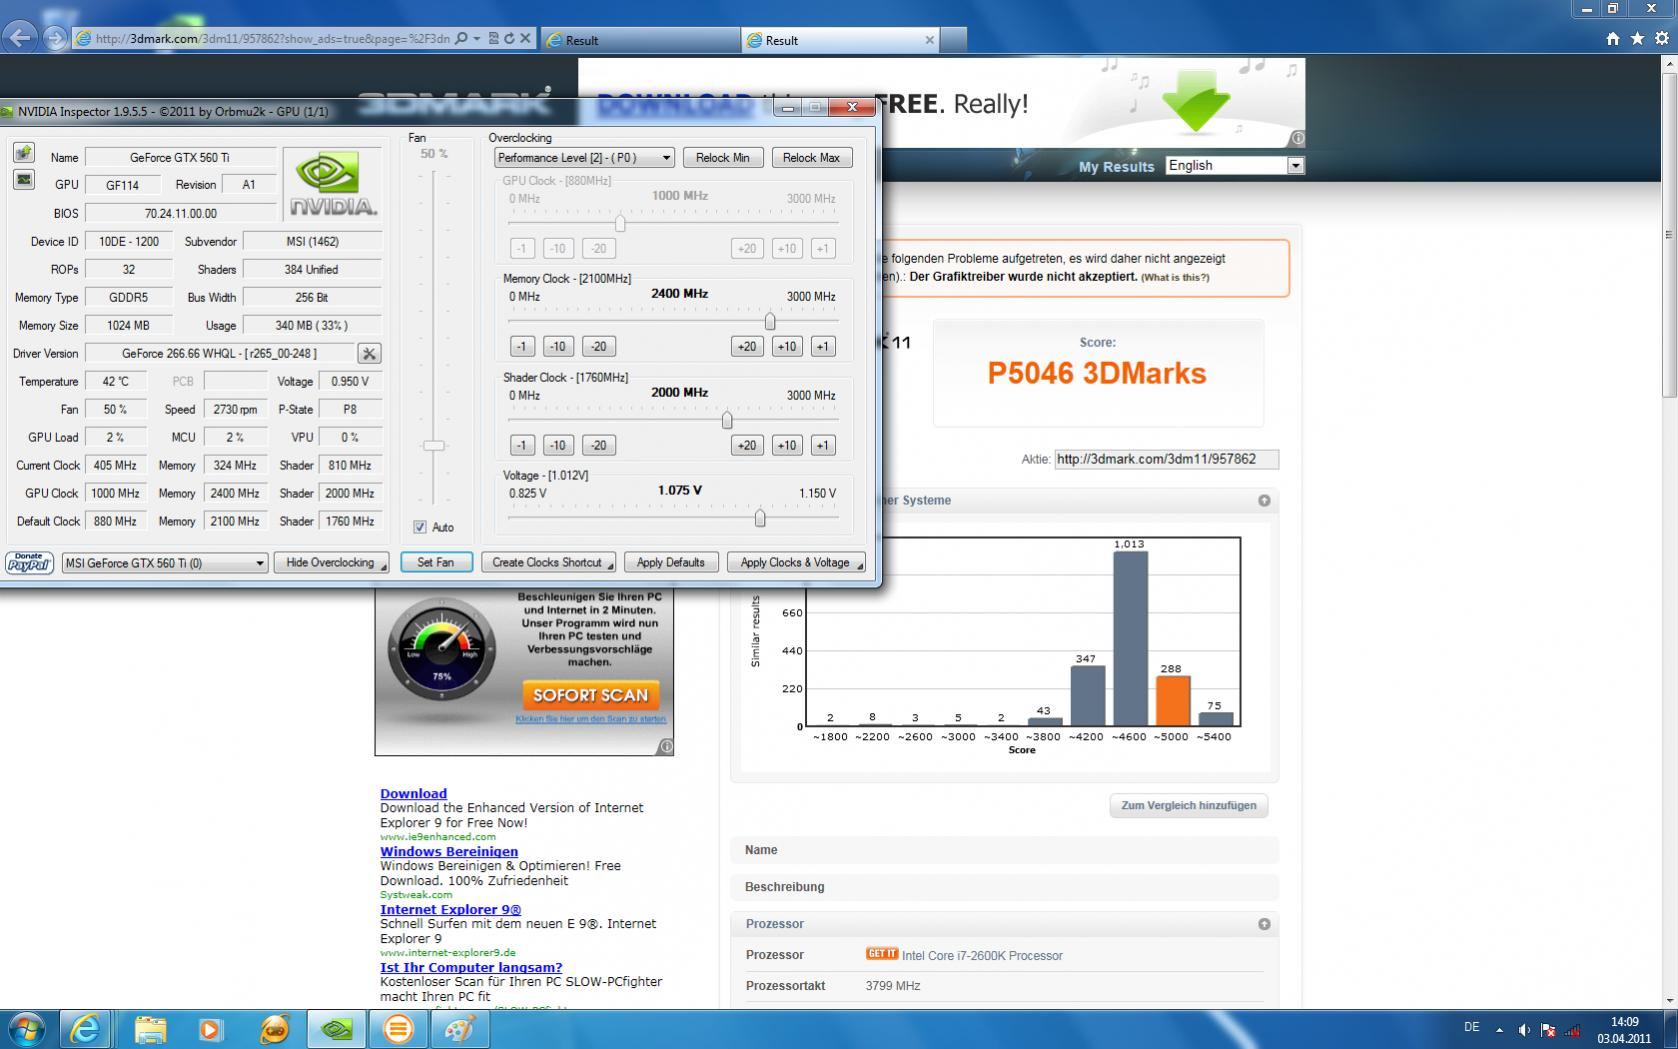Image resolution: width=1678 pixels, height=1049 pixels.
Task: Open Favorites star icon
Action: [1637, 39]
